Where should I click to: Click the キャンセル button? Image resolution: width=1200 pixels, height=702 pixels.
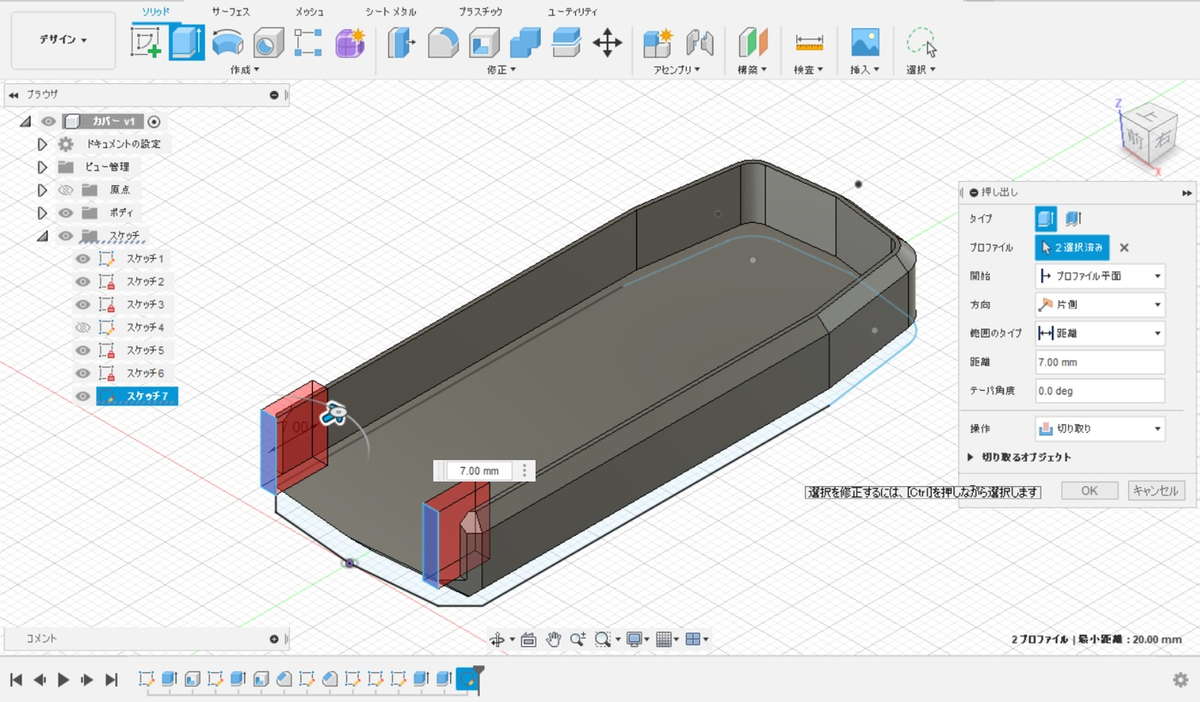click(1156, 491)
